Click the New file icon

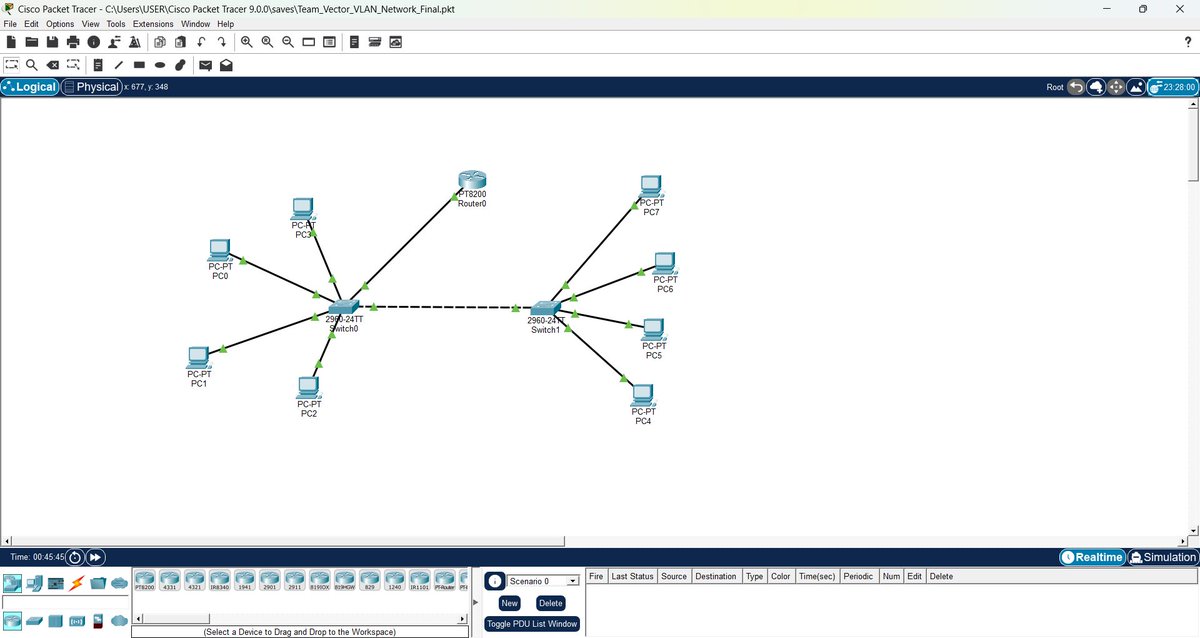11,42
